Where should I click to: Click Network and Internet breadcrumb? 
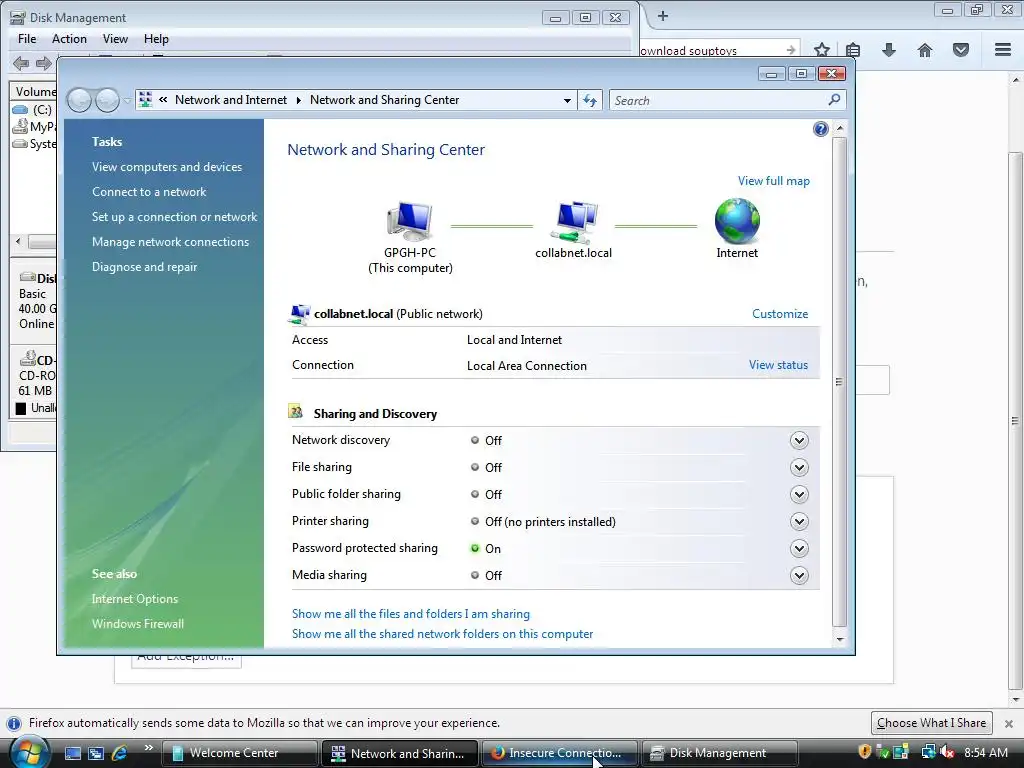click(x=231, y=100)
